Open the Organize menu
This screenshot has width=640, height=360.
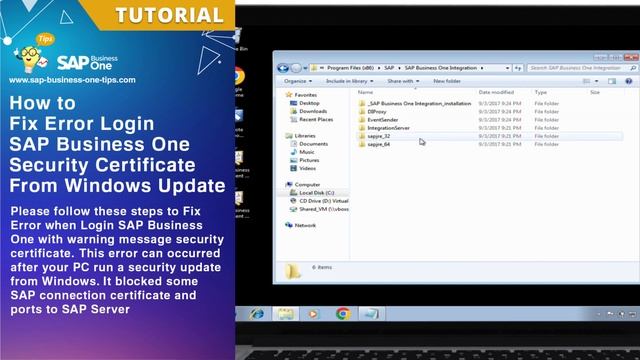(x=298, y=81)
